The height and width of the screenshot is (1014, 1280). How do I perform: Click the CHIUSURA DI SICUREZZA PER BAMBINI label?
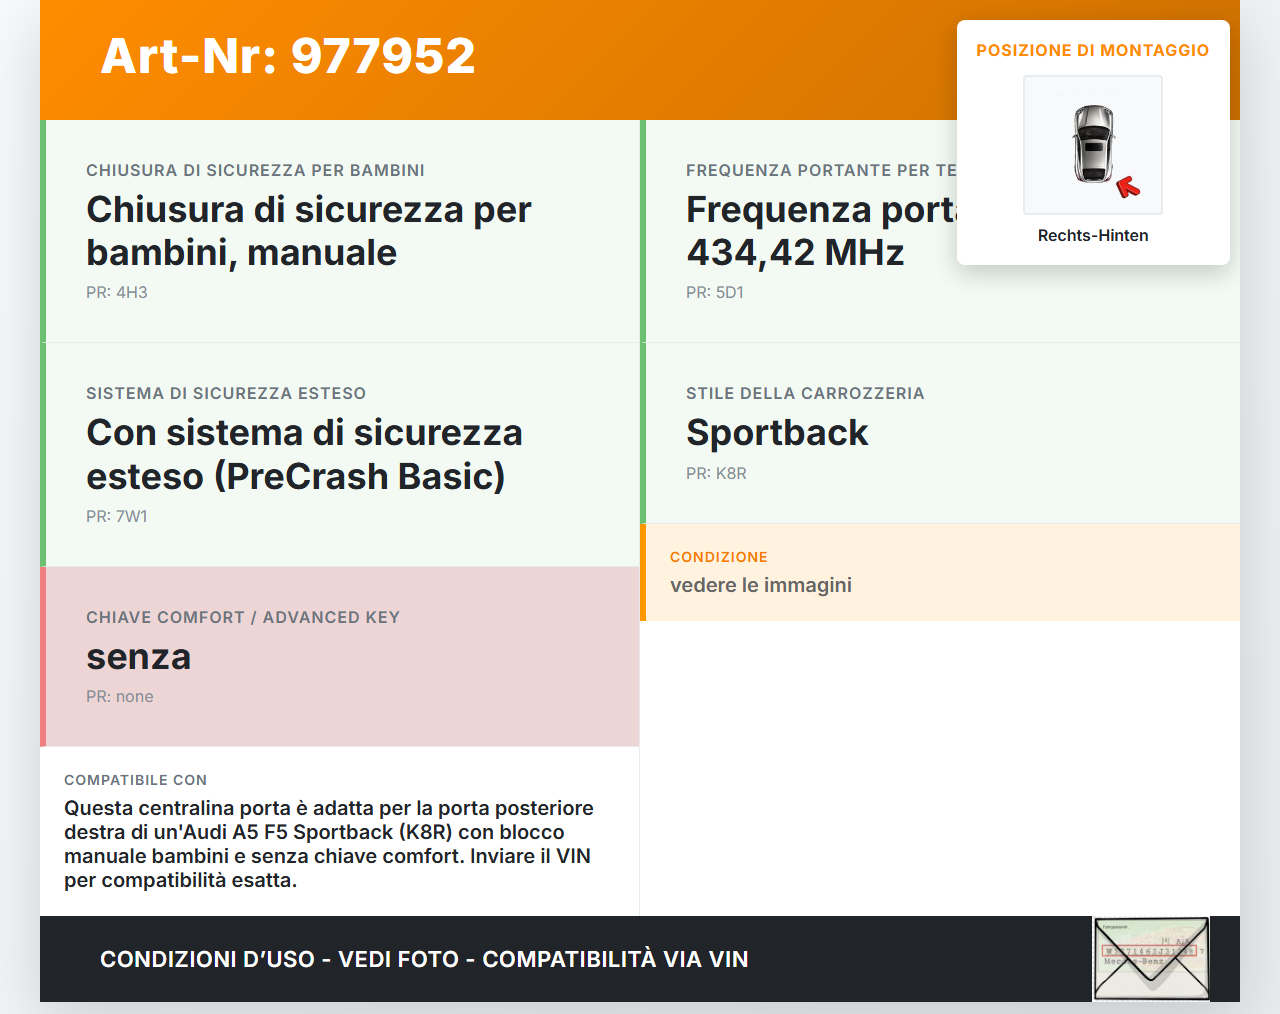click(255, 170)
